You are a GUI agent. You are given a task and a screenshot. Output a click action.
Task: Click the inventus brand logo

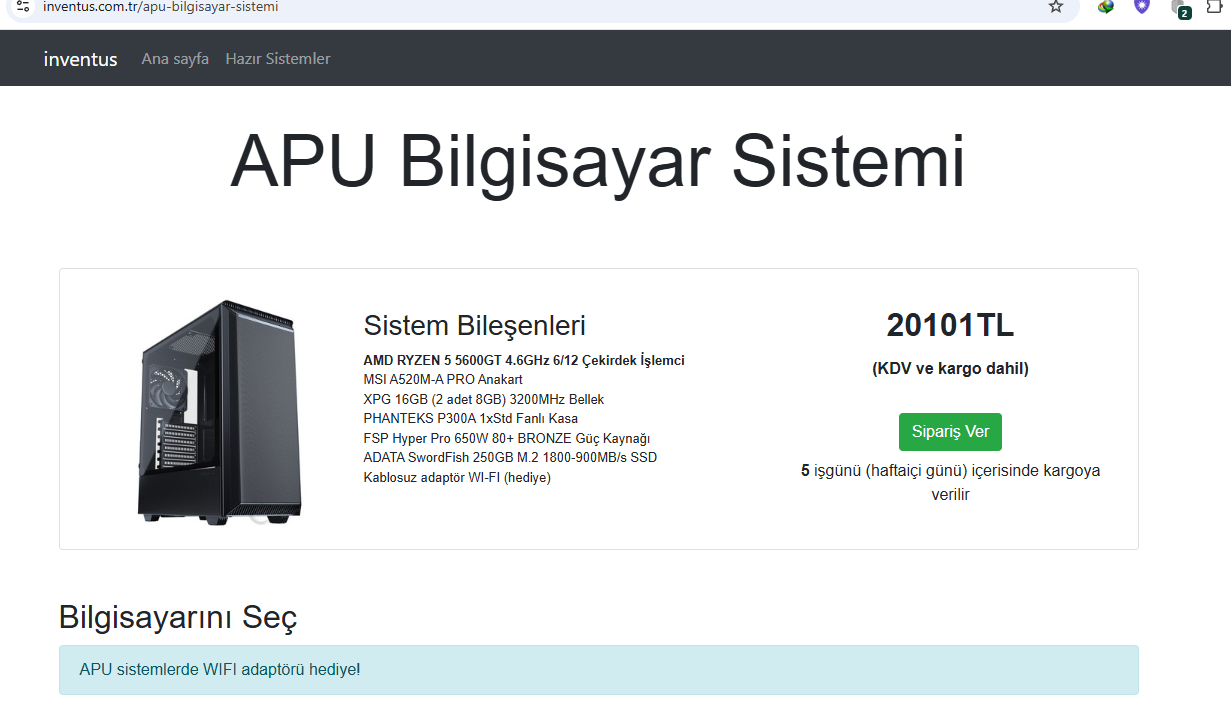point(80,59)
